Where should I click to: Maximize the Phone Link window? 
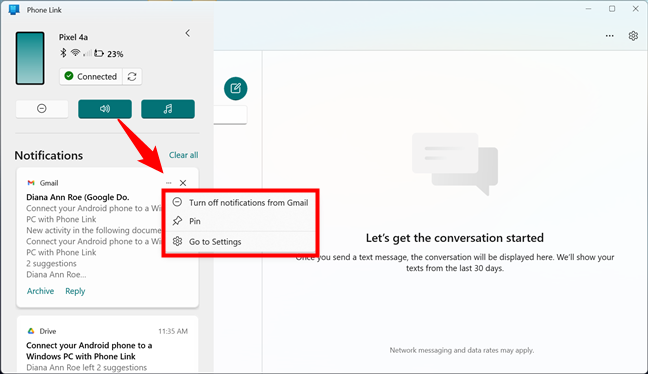tap(612, 9)
